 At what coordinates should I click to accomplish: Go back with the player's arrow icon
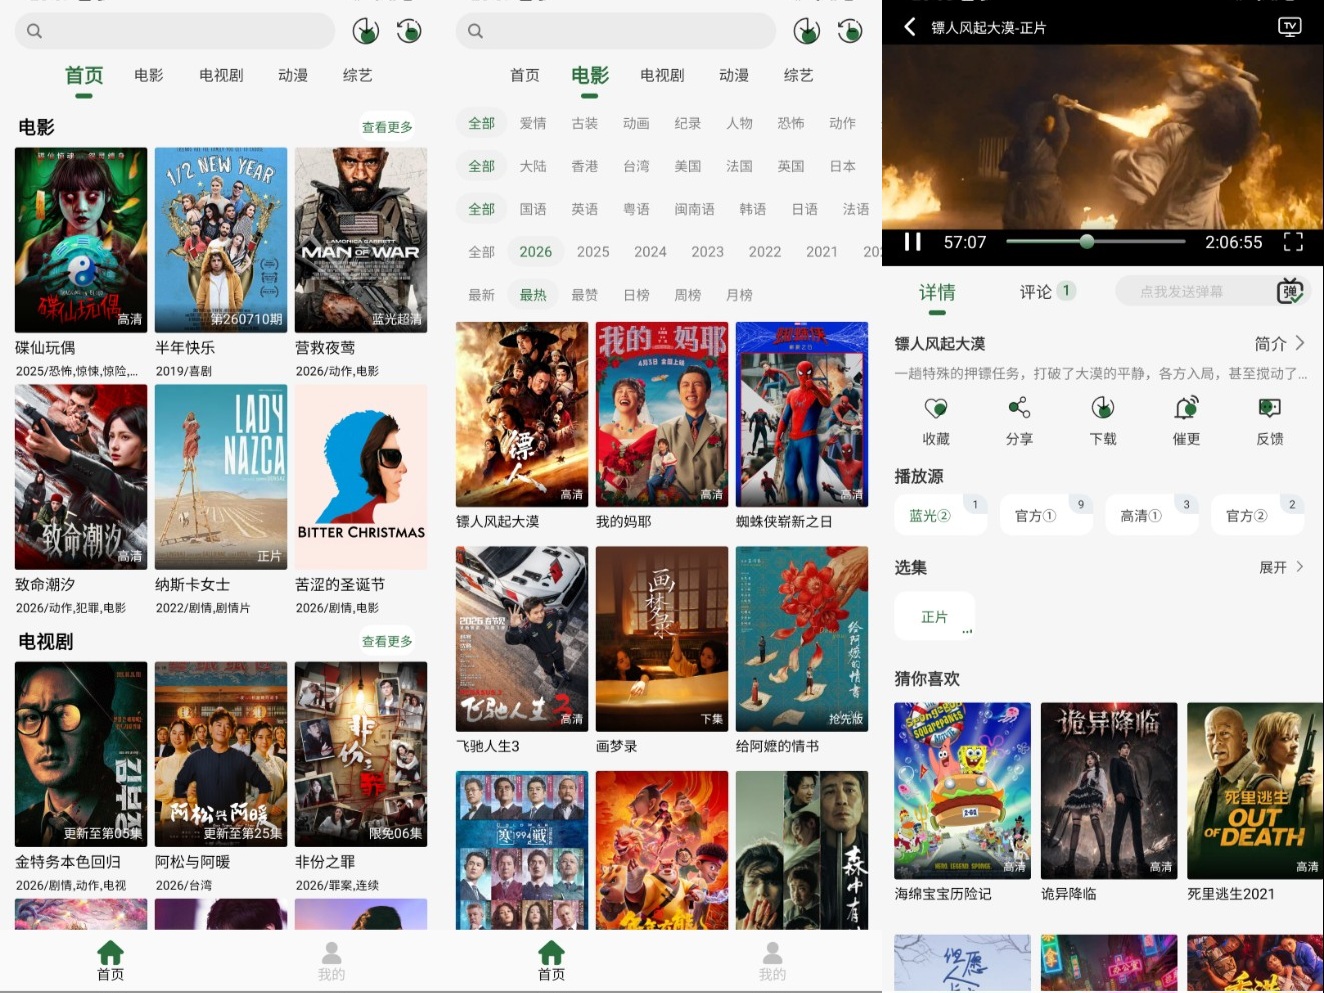point(909,27)
